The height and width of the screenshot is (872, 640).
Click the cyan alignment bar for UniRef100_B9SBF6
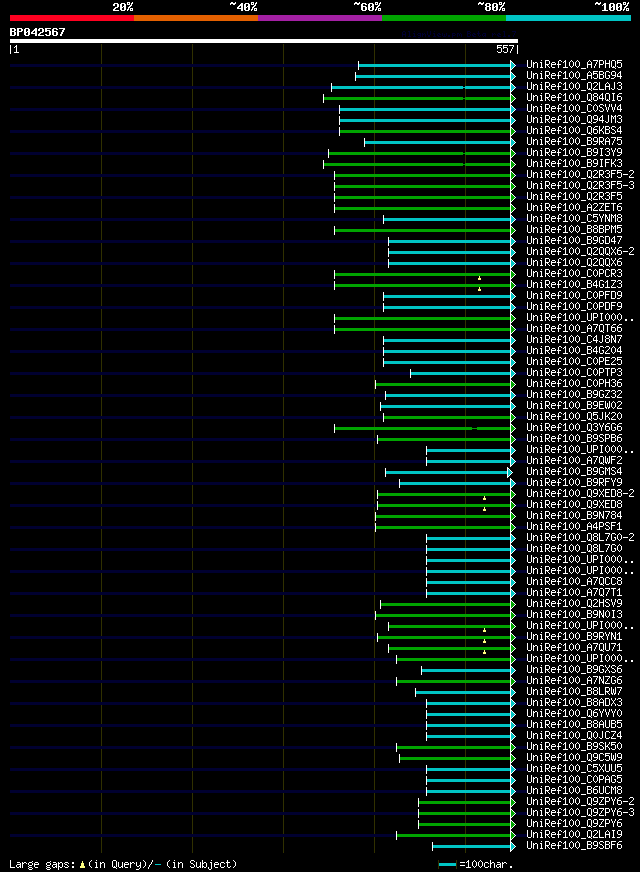pyautogui.click(x=474, y=847)
